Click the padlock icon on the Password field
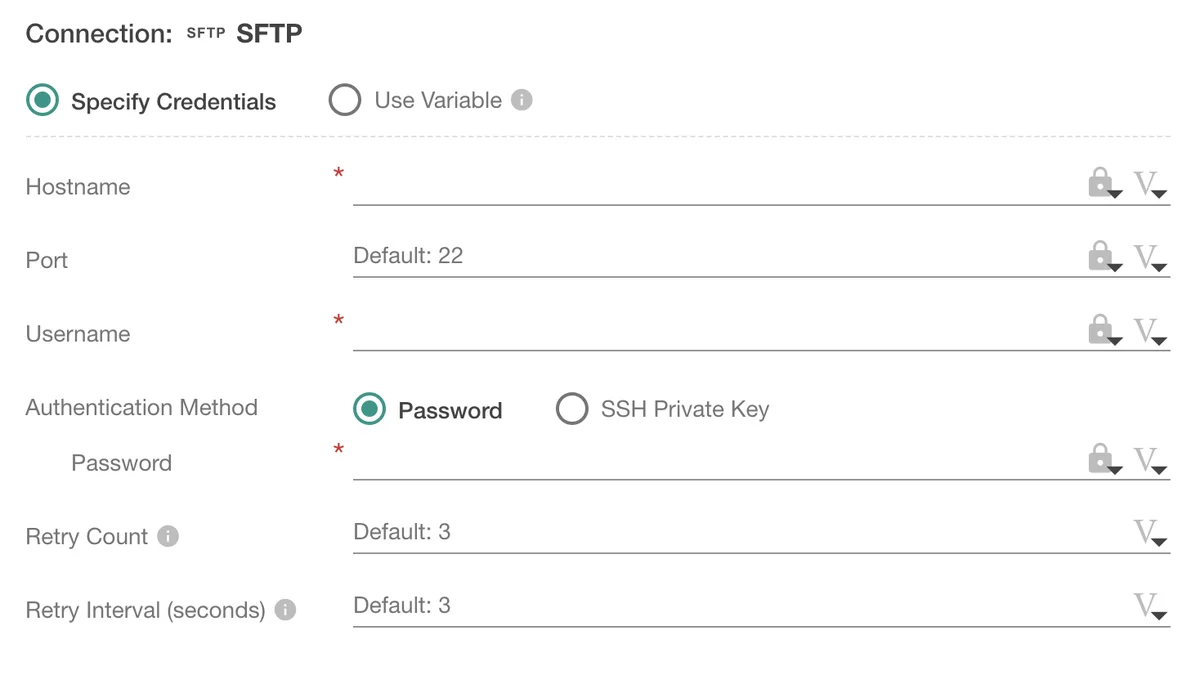 [1101, 459]
